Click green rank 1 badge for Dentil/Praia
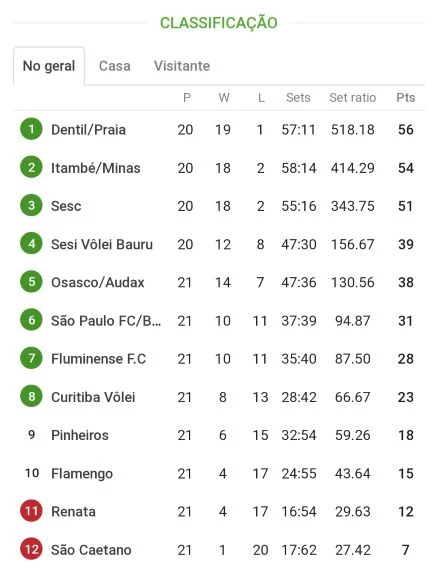Viewport: 437px width, 571px height. pyautogui.click(x=31, y=129)
